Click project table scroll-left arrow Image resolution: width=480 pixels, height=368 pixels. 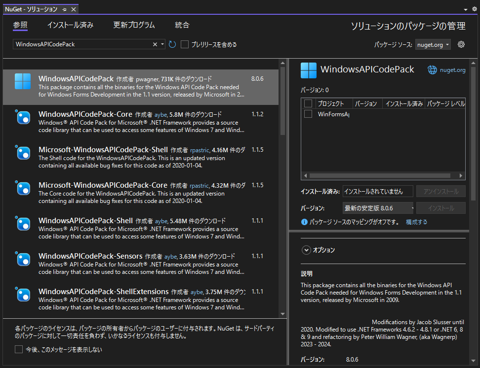tap(305, 175)
